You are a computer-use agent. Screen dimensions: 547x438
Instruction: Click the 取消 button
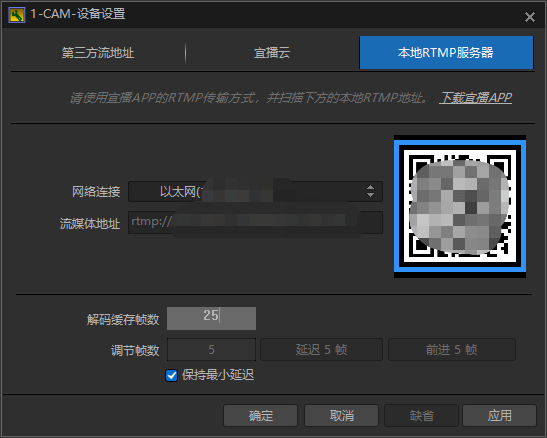(x=342, y=415)
